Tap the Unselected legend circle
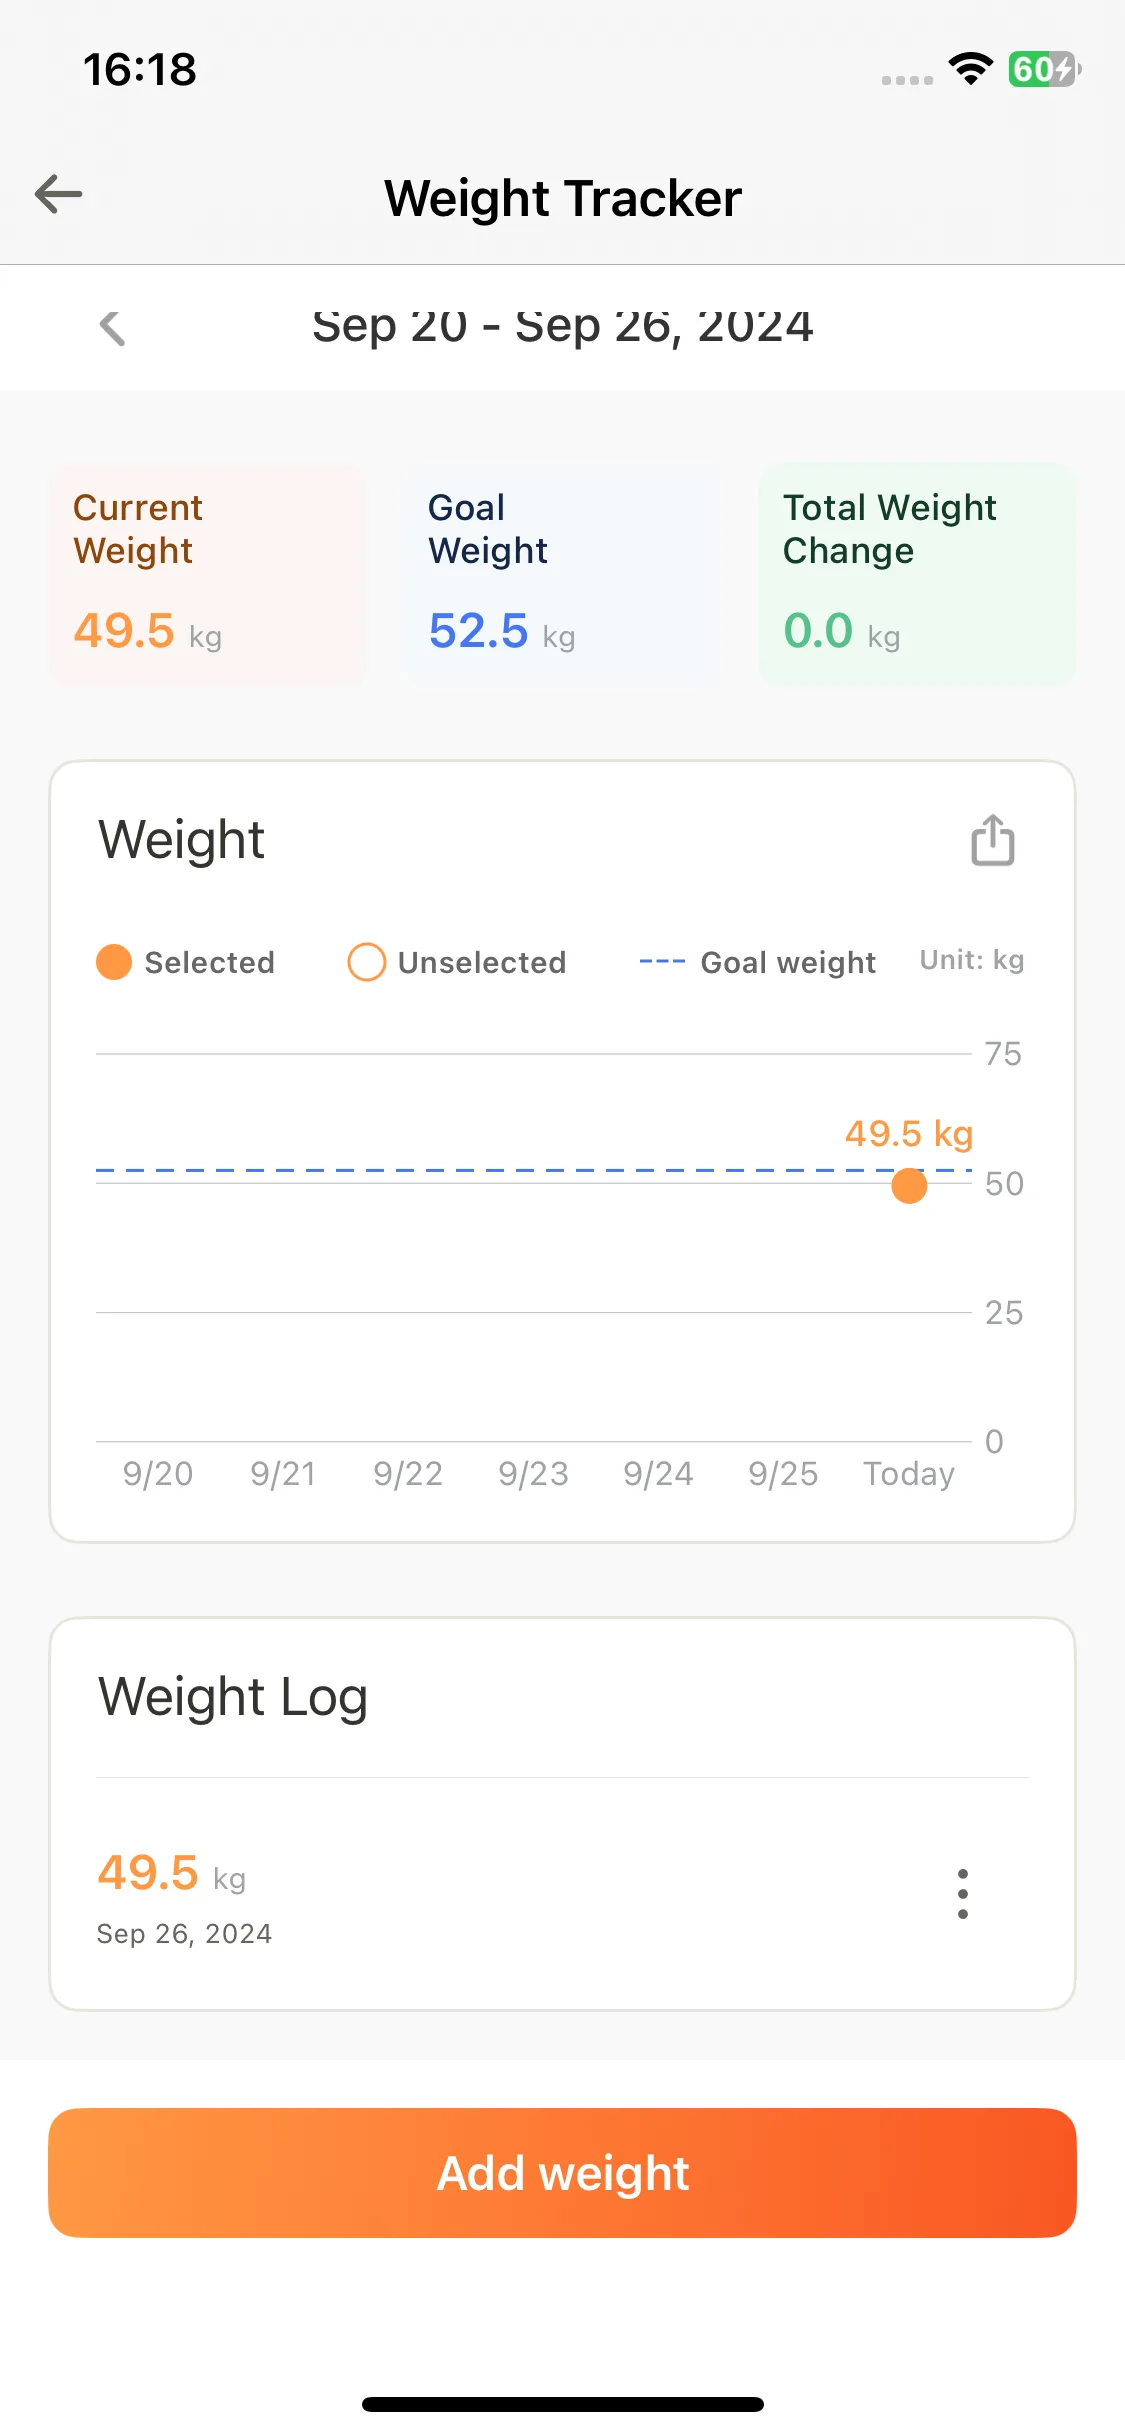Viewport: 1125px width, 2436px height. 366,962
